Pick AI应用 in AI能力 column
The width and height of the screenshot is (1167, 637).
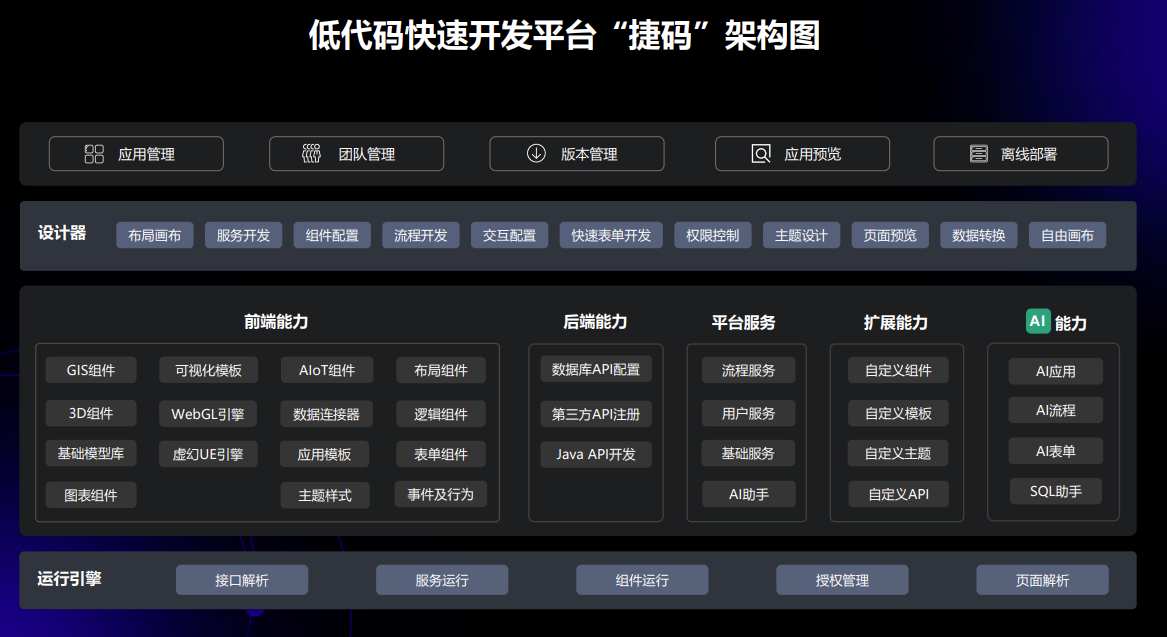tap(1055, 371)
